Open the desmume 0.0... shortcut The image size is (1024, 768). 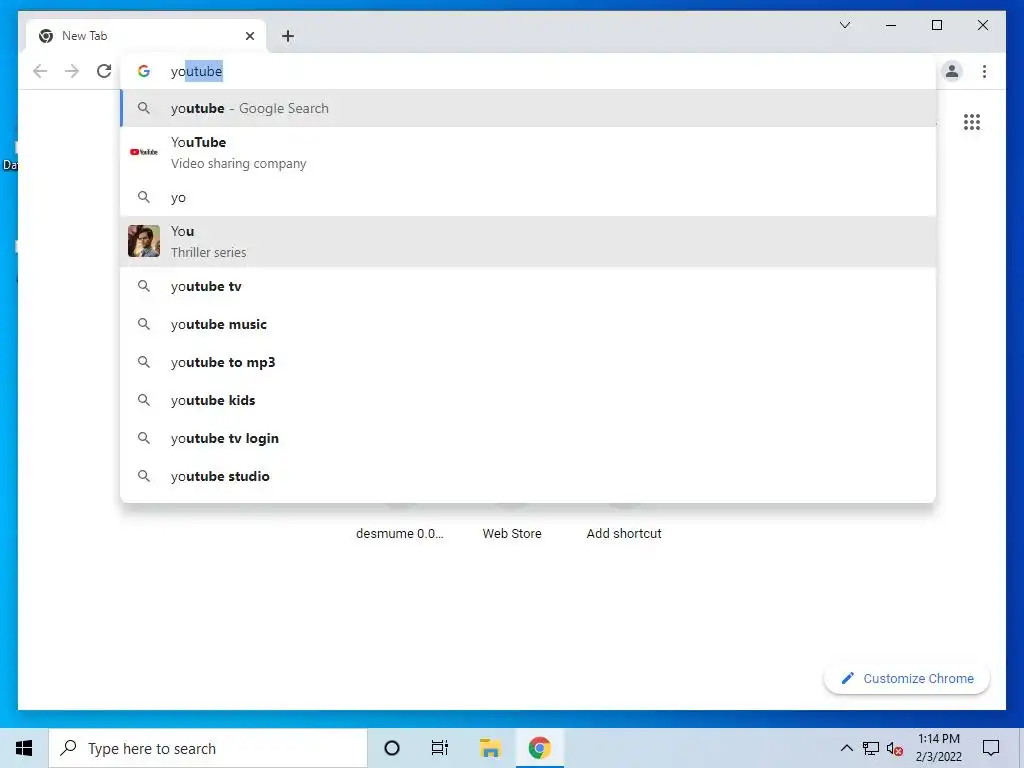(400, 533)
